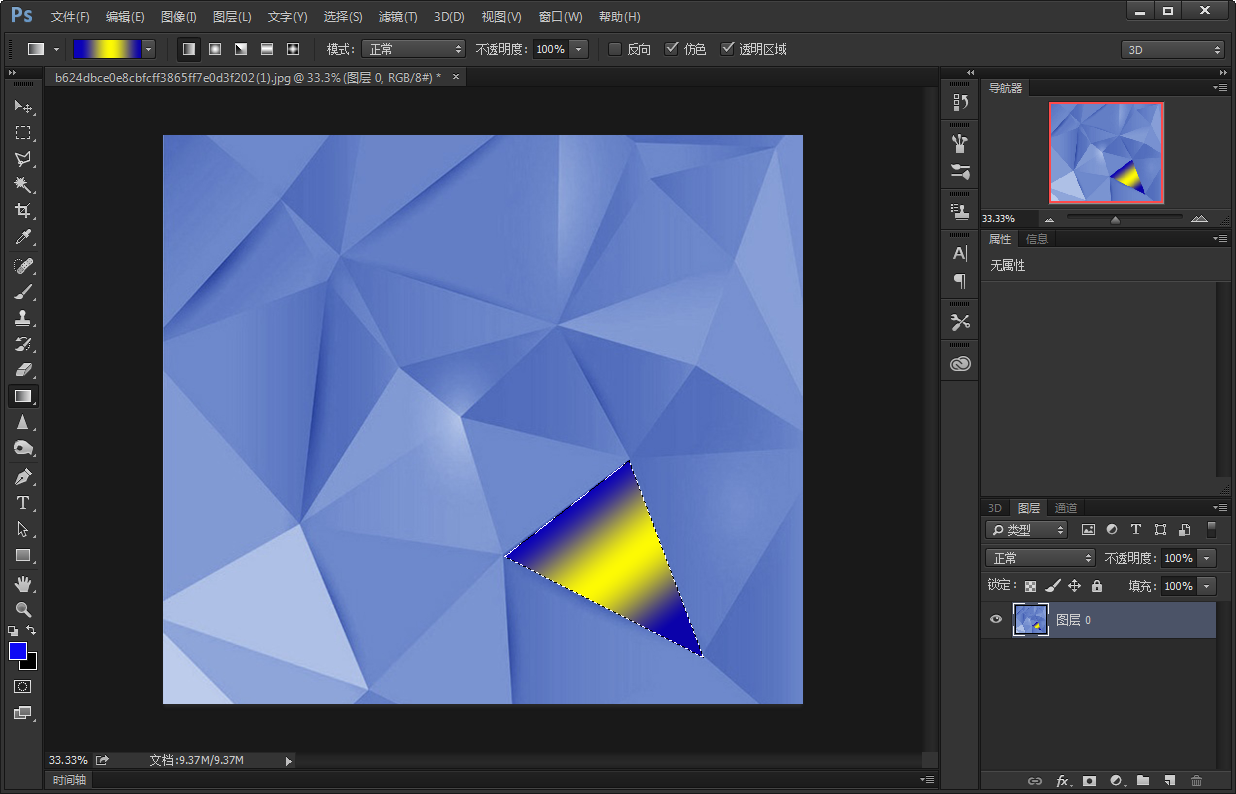This screenshot has width=1236, height=794.
Task: Open the History panel icon
Action: (960, 102)
